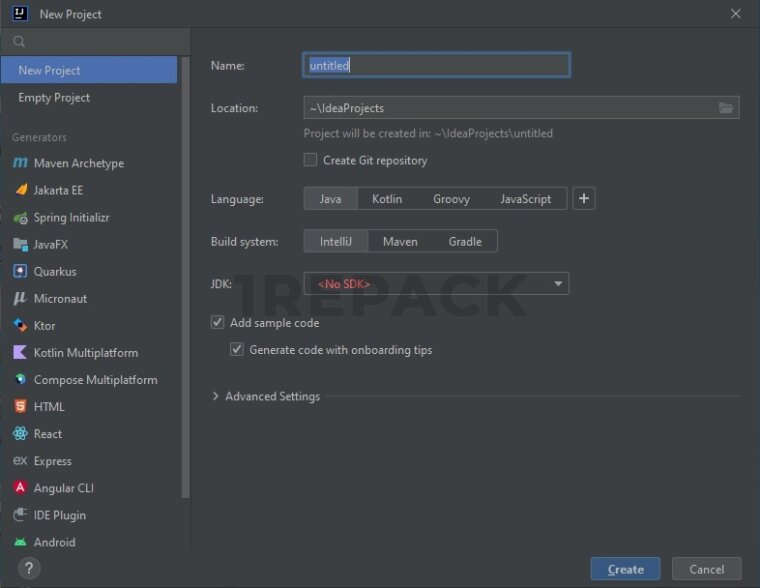760x588 pixels.
Task: Browse for location using folder icon
Action: coord(727,108)
